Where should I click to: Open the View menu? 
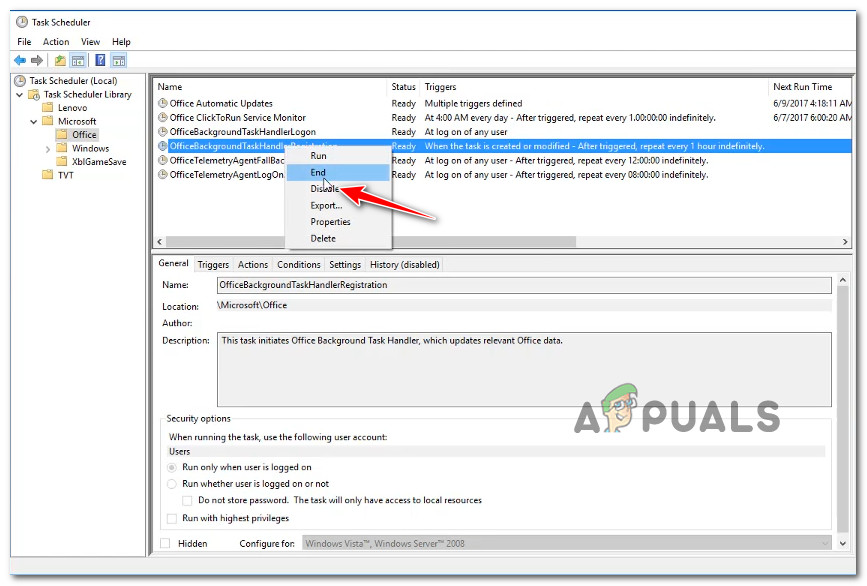click(x=90, y=41)
